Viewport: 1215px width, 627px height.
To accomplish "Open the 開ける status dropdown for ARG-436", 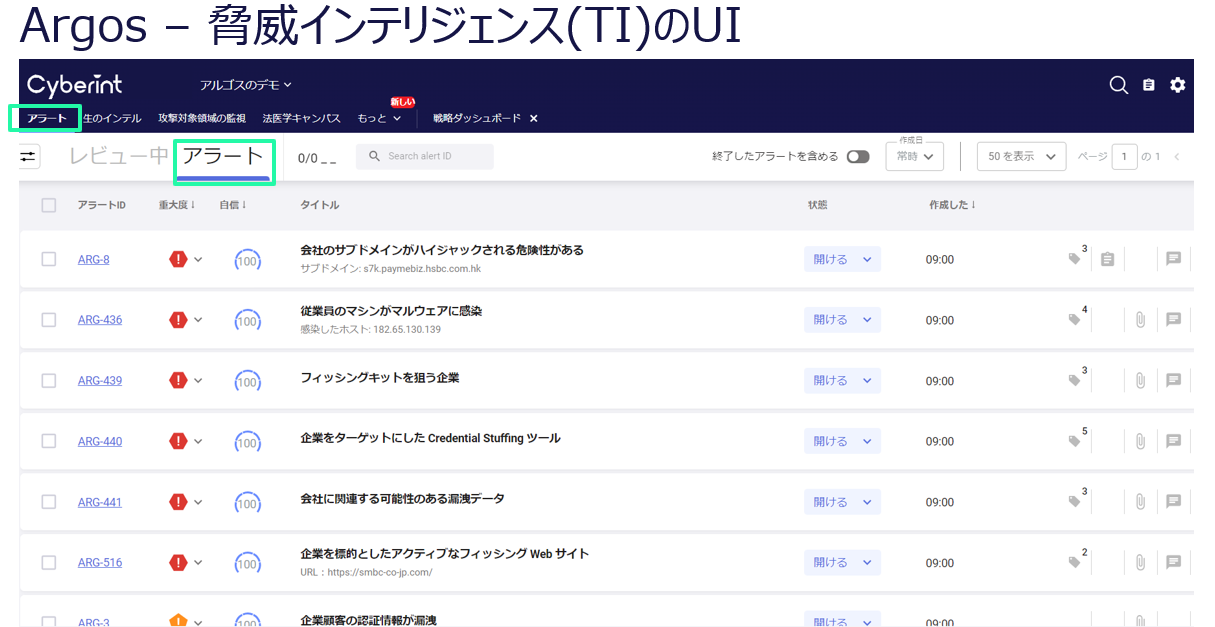I will [842, 320].
